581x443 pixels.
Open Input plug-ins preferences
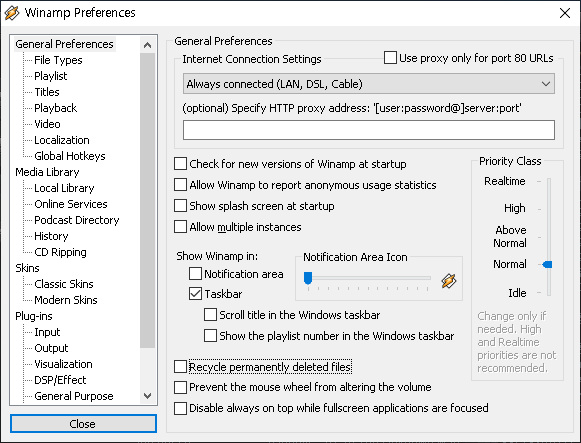point(47,332)
